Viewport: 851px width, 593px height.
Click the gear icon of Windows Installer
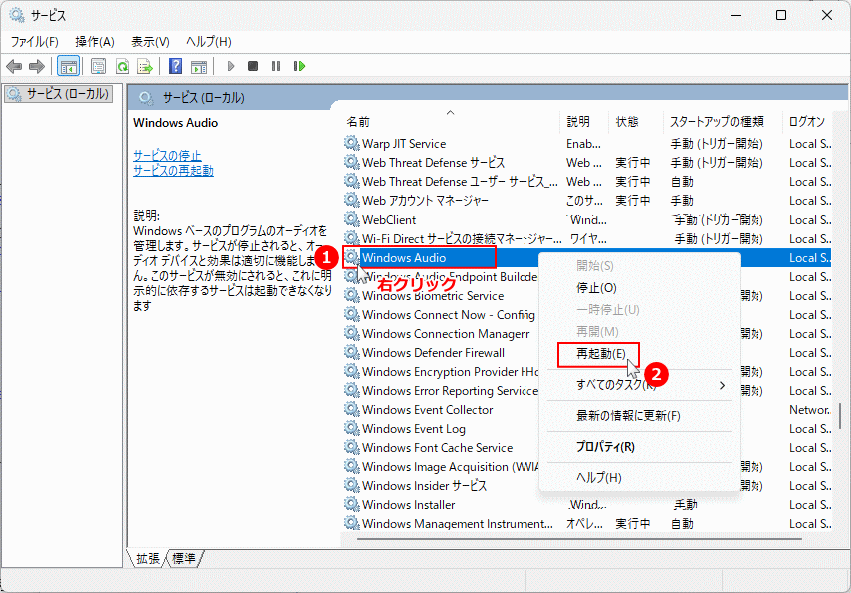point(352,504)
